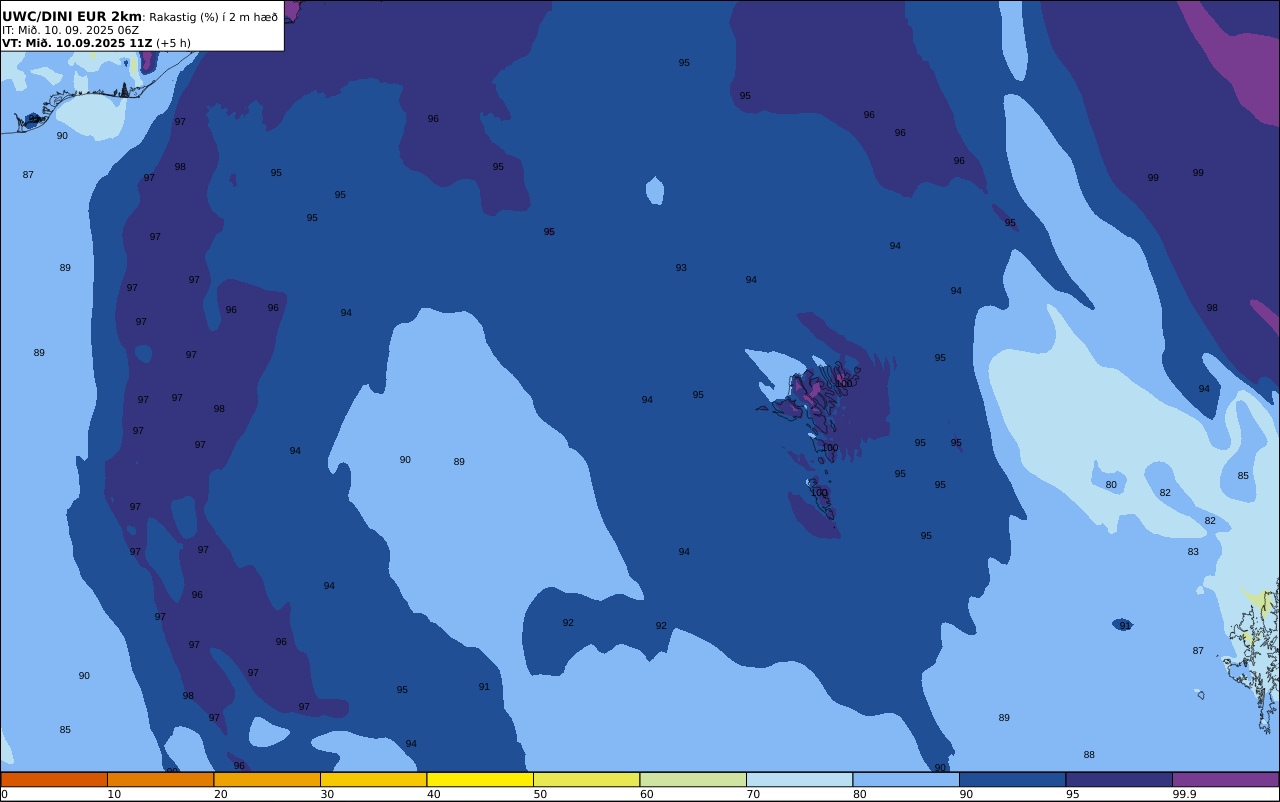This screenshot has width=1280, height=802.
Task: Select the 95–99.9 dark indigo legend swatch
Action: [x=1119, y=779]
